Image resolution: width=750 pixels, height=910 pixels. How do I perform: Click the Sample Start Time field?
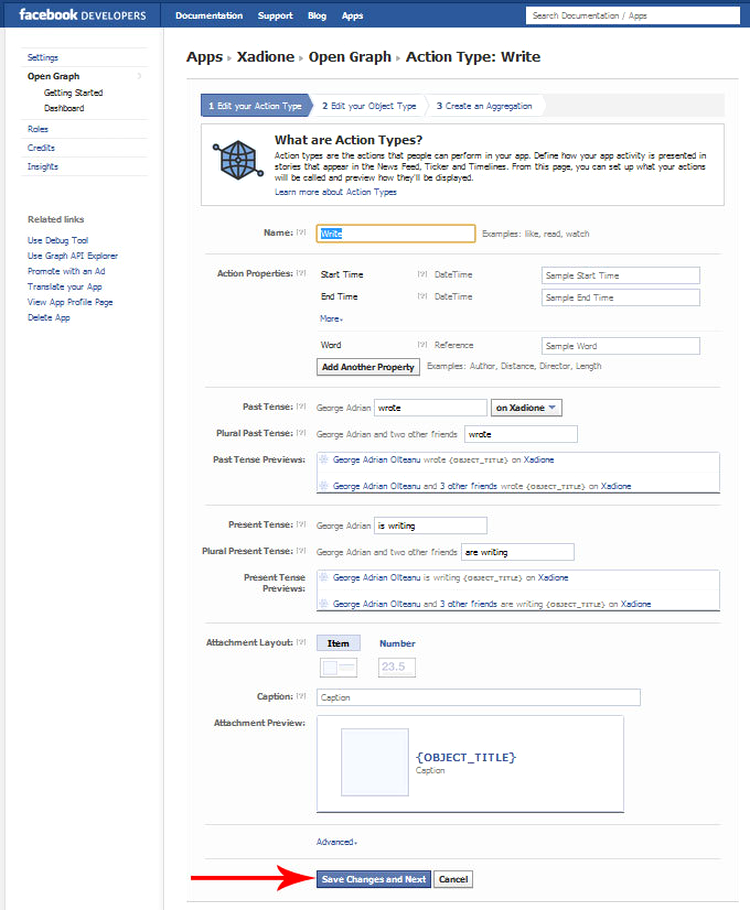click(x=621, y=275)
